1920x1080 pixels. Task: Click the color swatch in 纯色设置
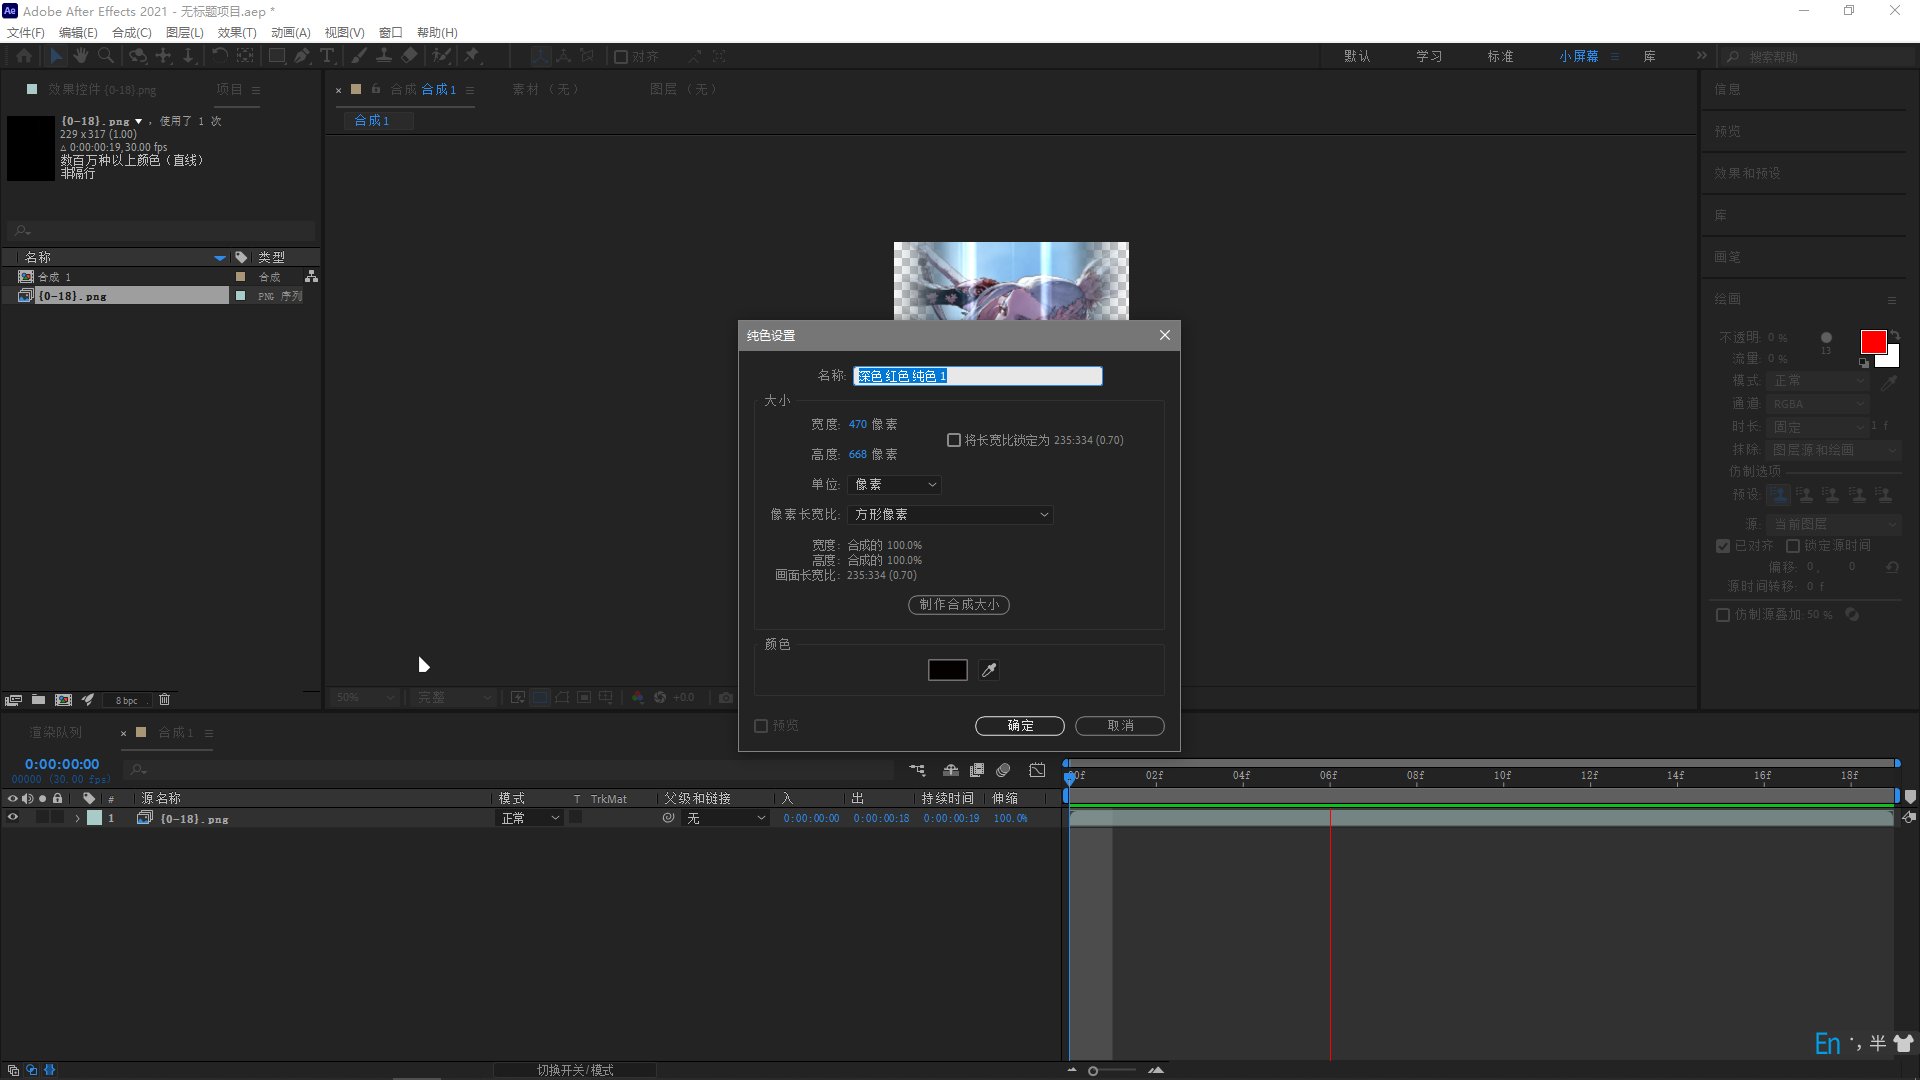tap(947, 669)
